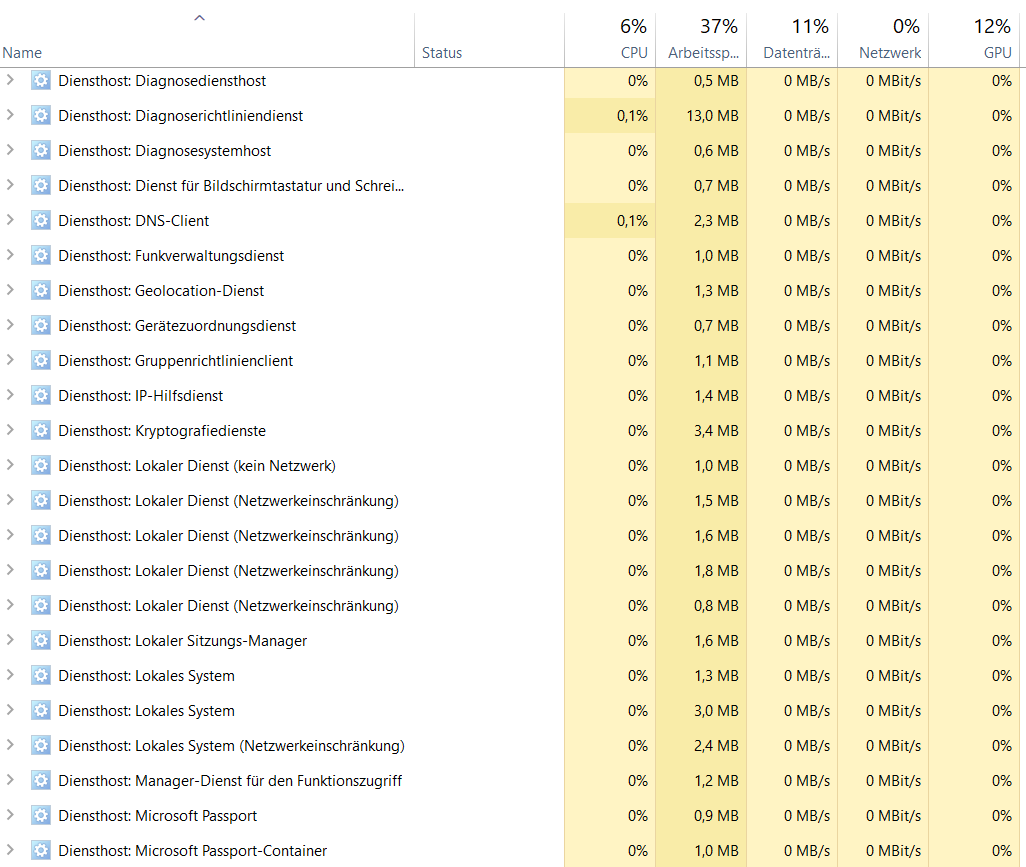Expand the Diensthost: Diagnoserichtliniendienst process group
This screenshot has width=1026, height=867.
10,115
